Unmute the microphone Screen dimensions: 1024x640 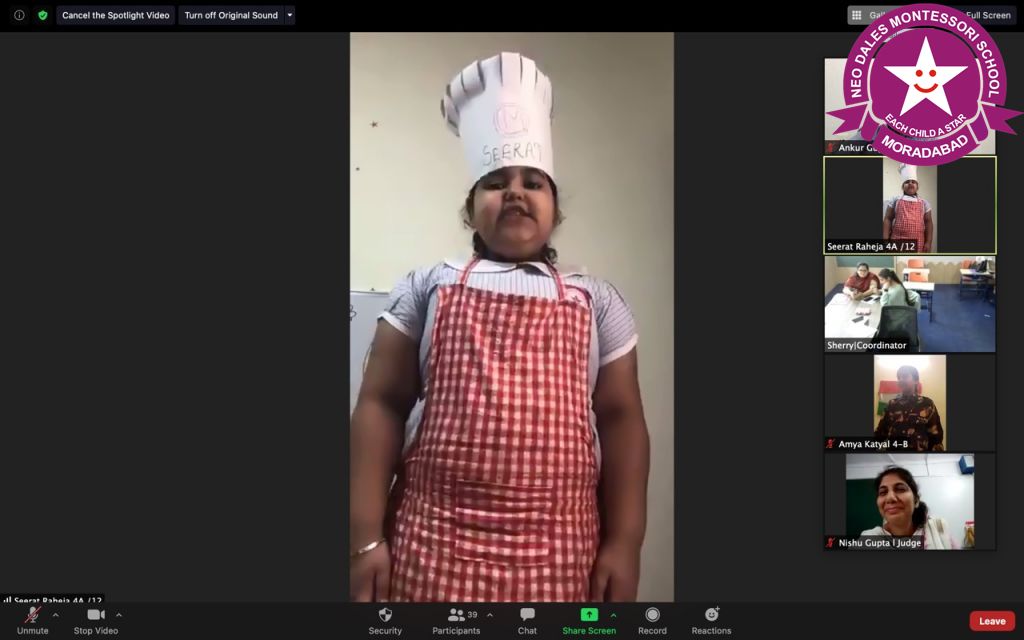[33, 621]
